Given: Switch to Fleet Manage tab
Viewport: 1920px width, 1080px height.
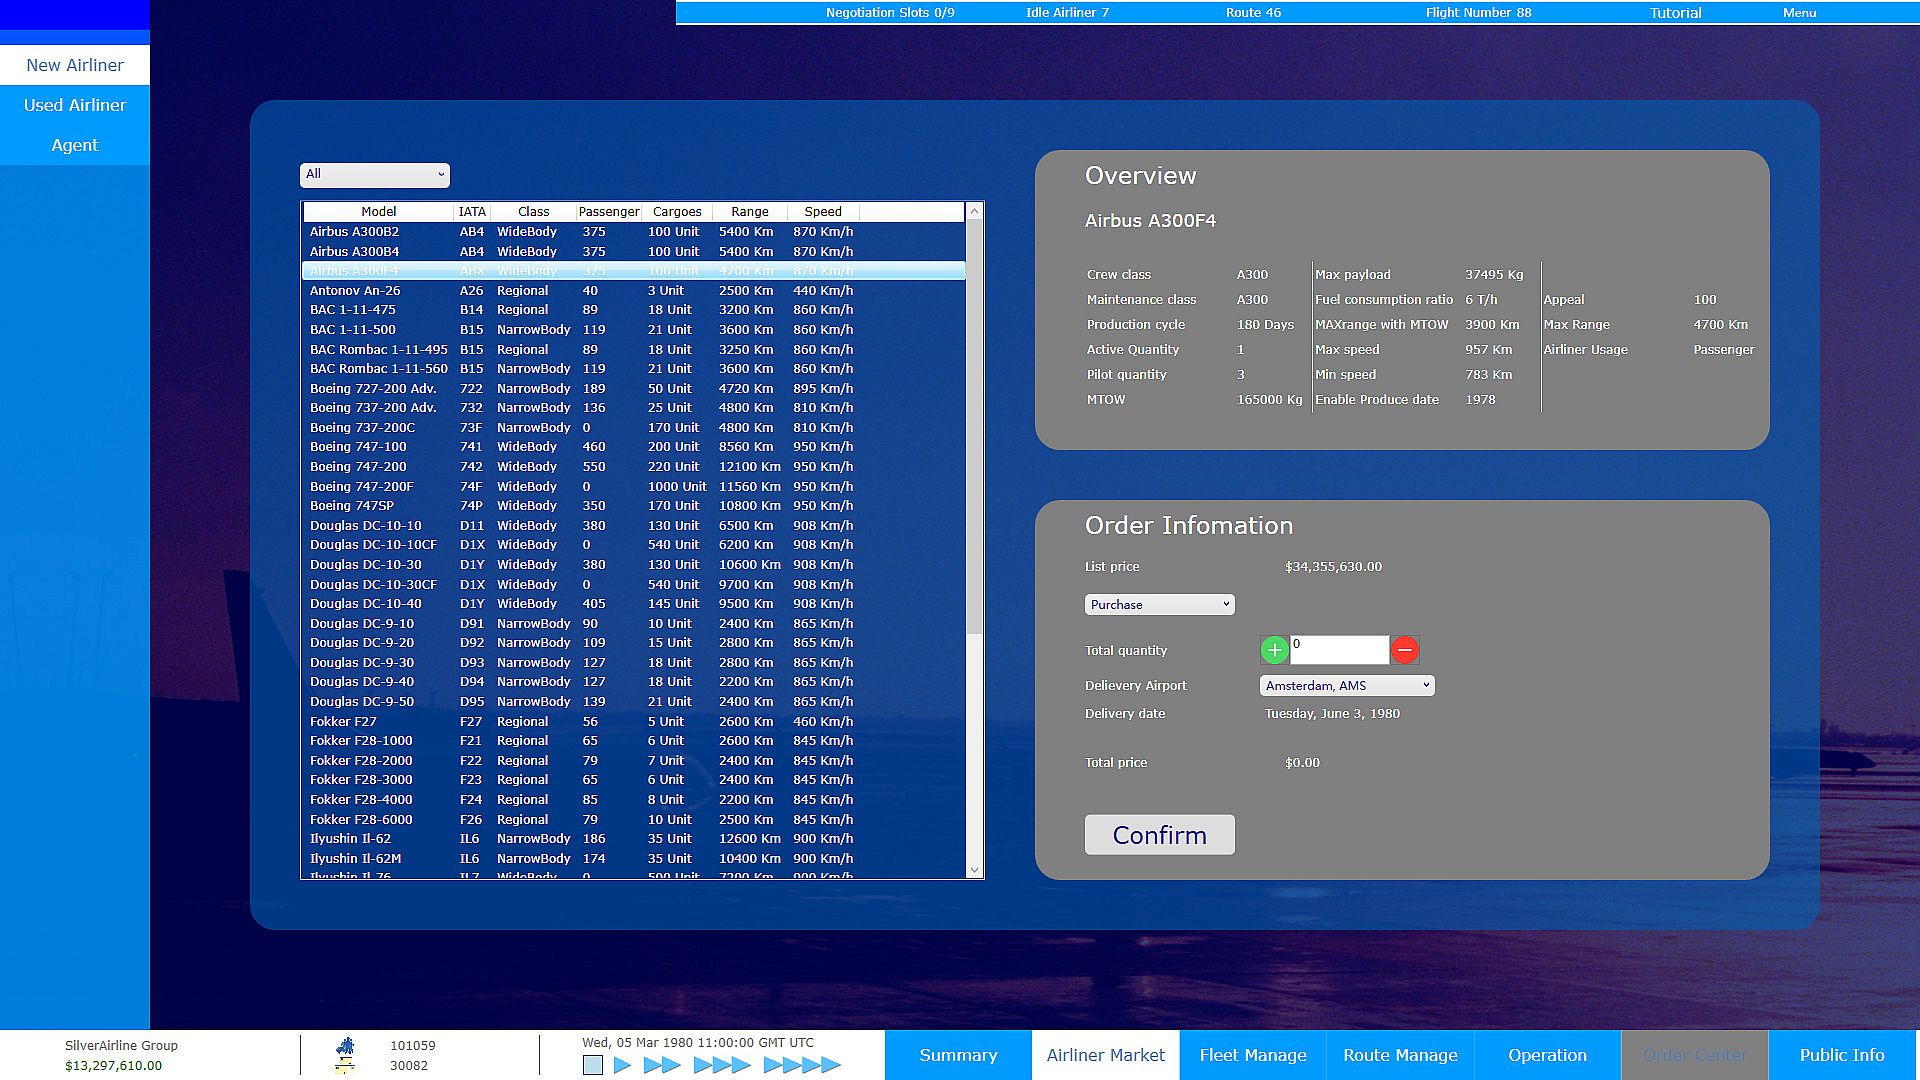Looking at the screenshot, I should [x=1252, y=1055].
